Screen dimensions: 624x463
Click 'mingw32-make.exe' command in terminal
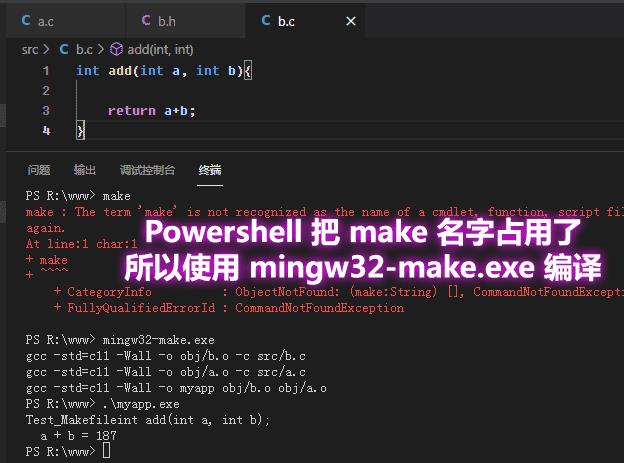[158, 340]
